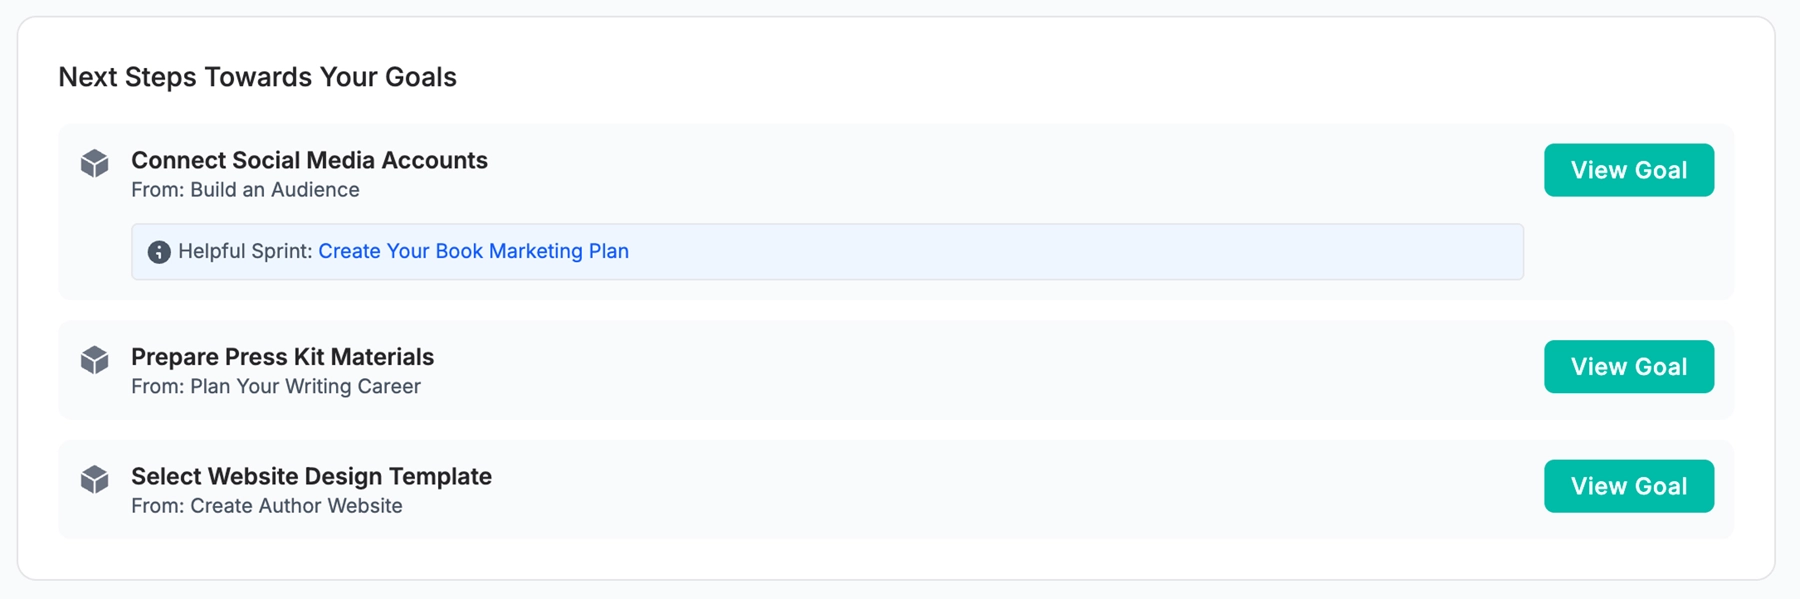Click the cube icon beside Select Website Design Template

point(95,479)
